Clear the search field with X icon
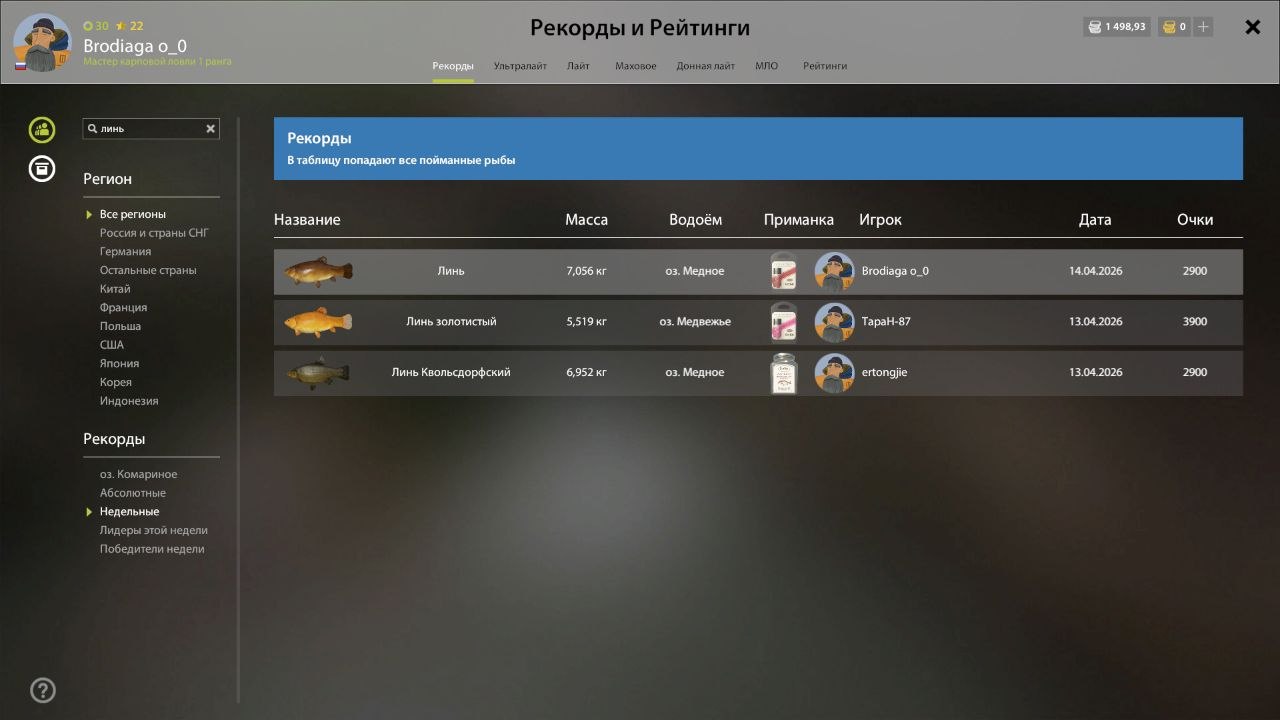This screenshot has height=720, width=1280. click(211, 129)
